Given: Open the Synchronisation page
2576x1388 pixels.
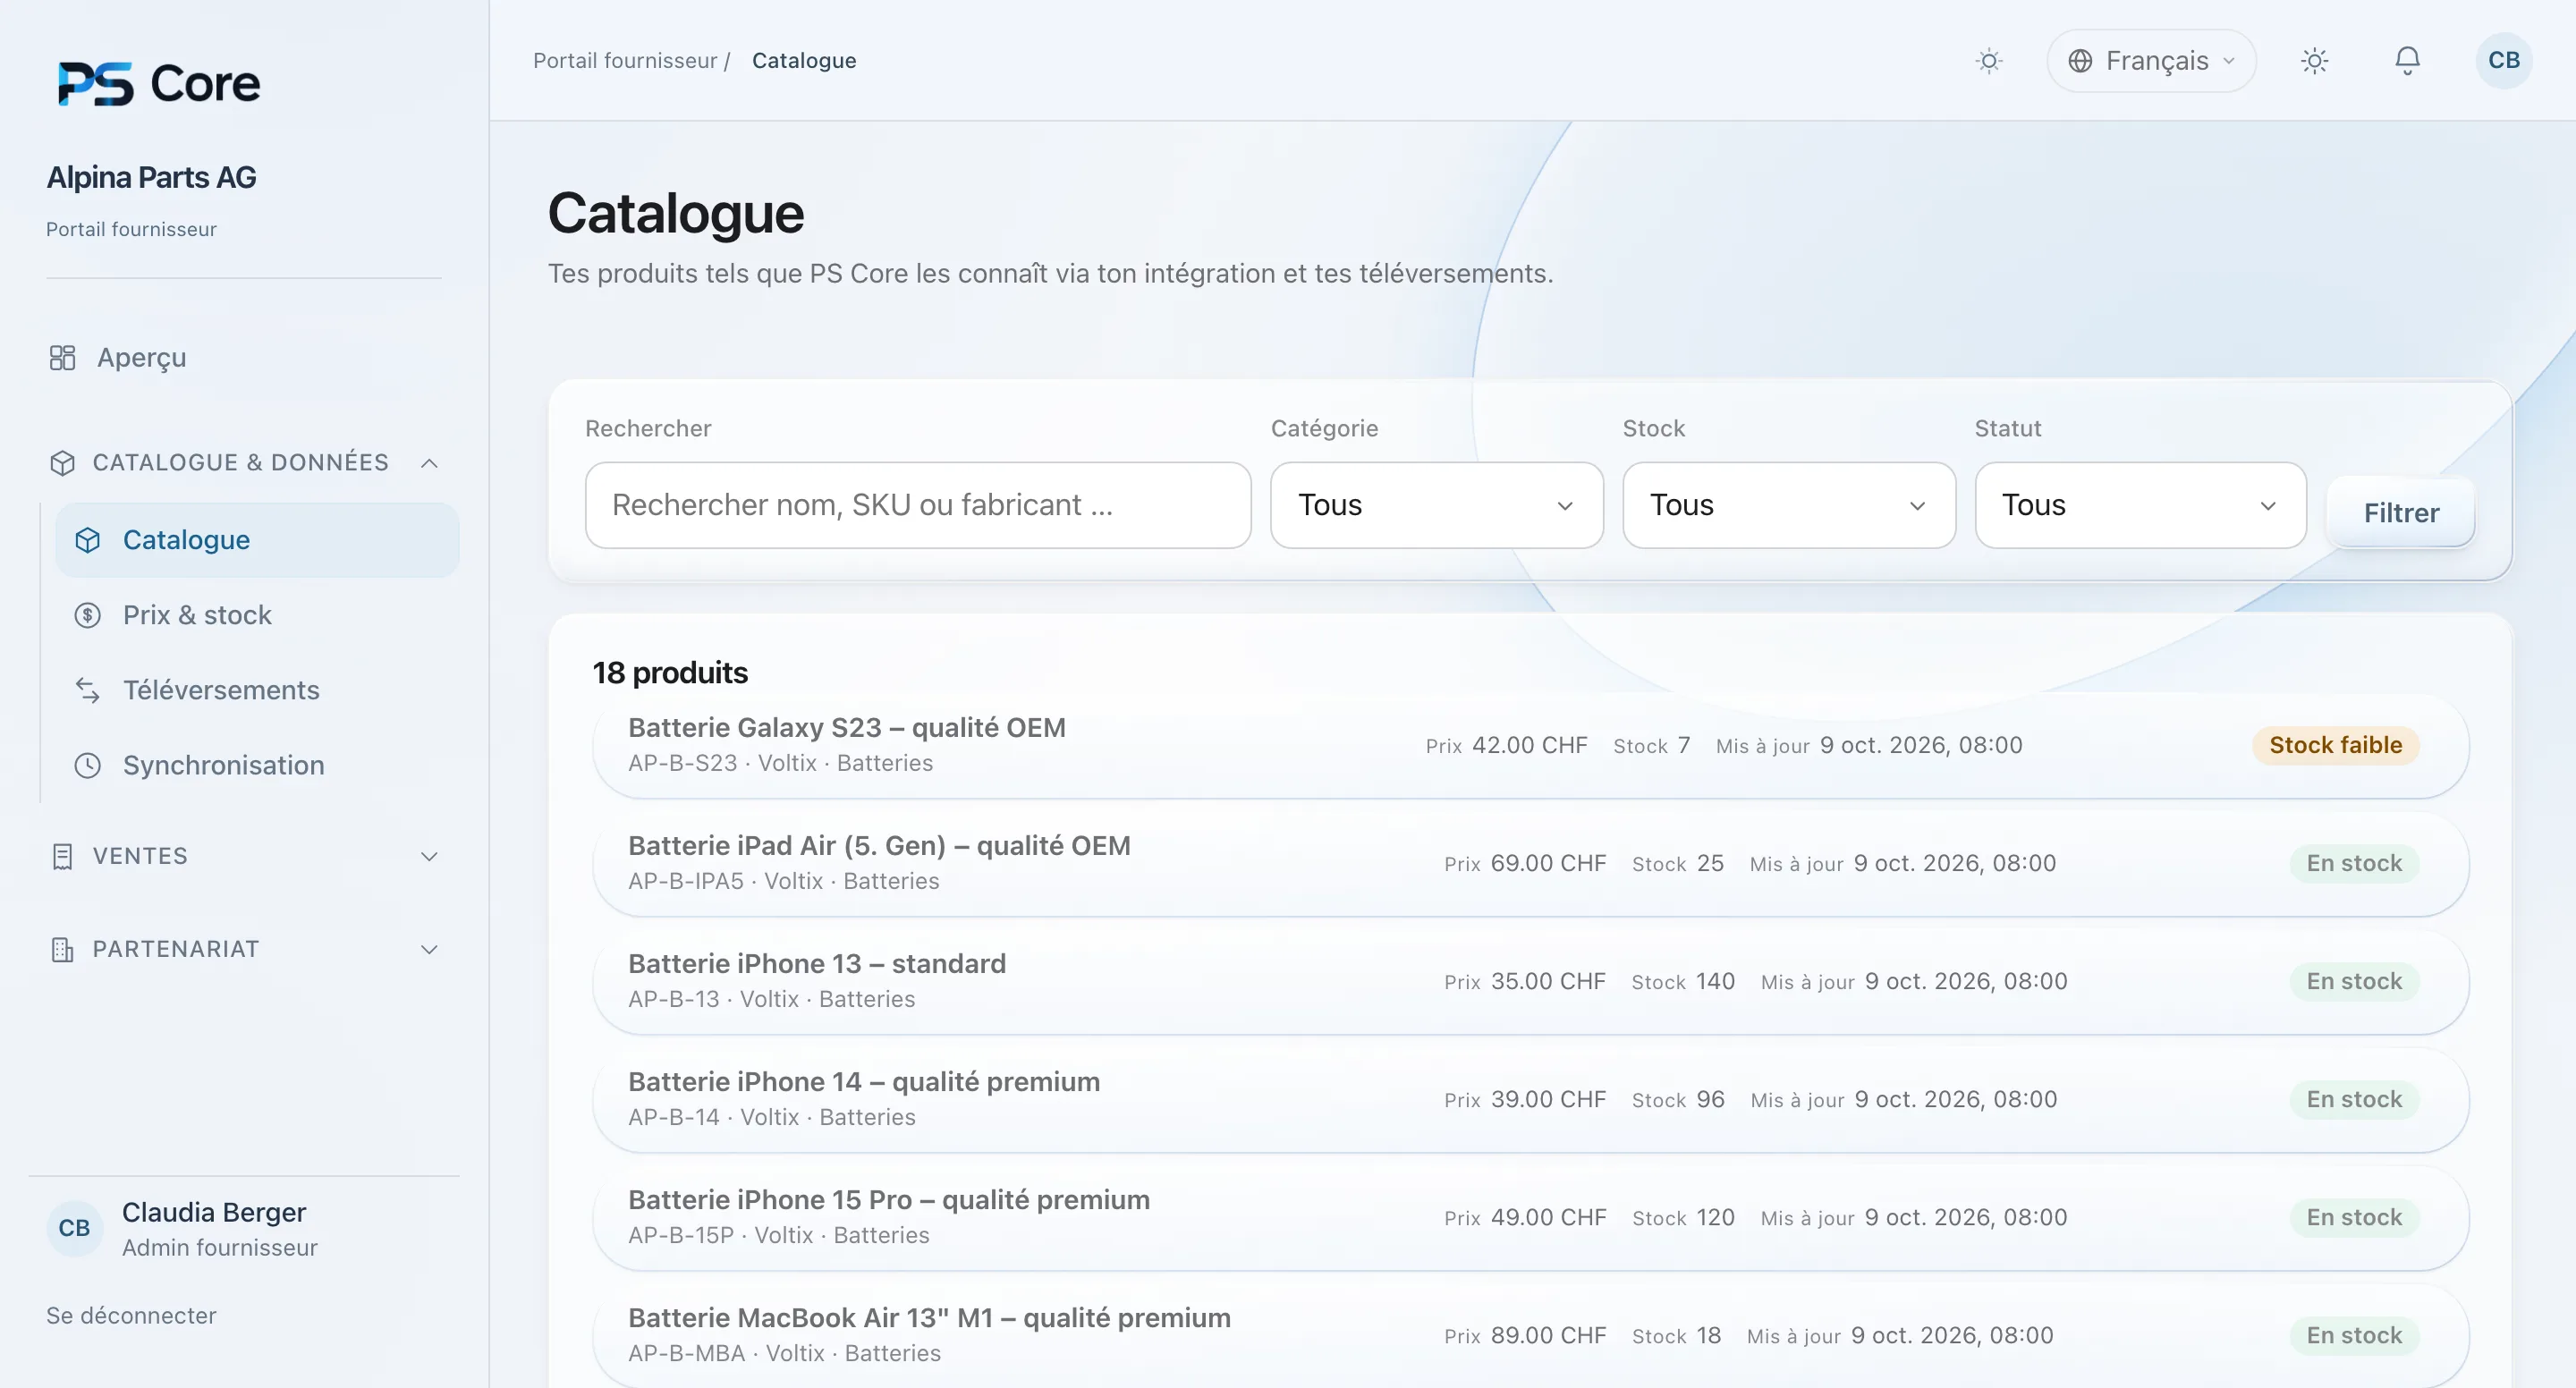Looking at the screenshot, I should coord(257,765).
